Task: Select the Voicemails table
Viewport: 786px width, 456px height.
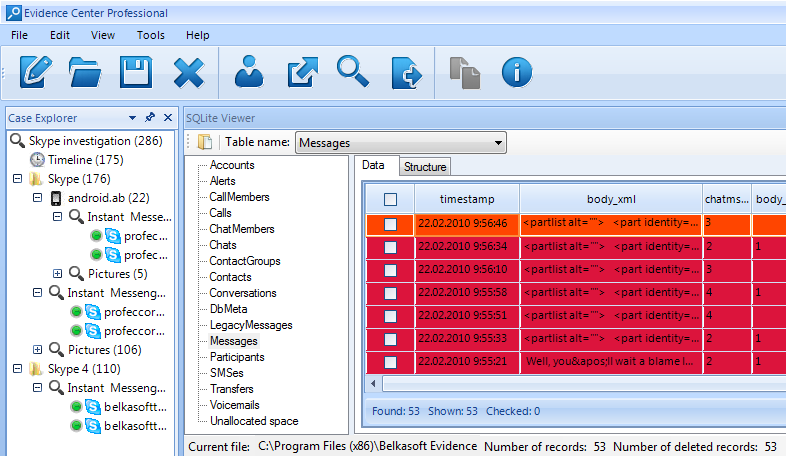Action: 234,405
